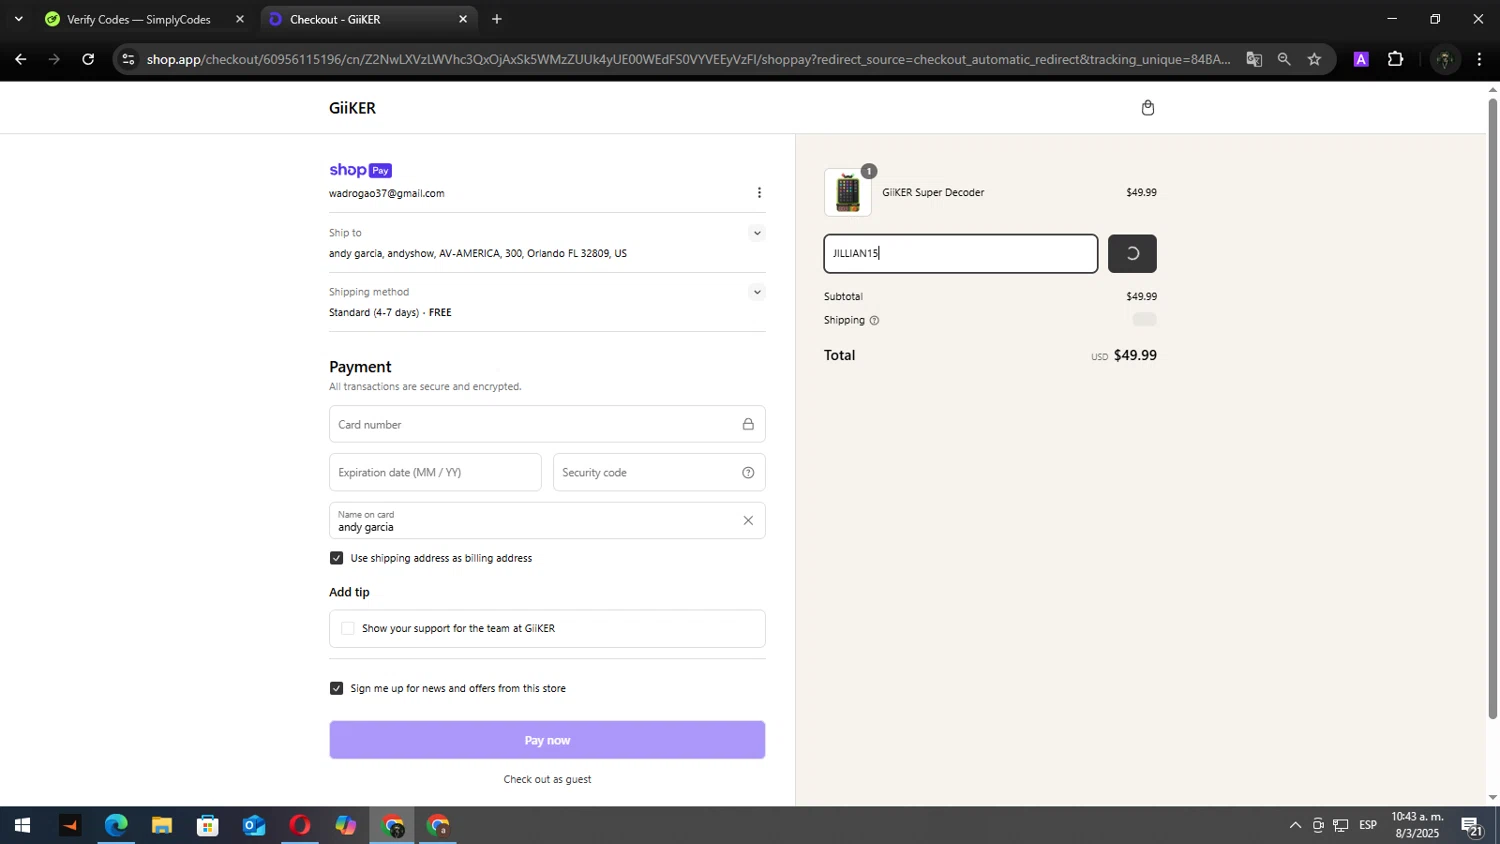Expand the Ship to address section
The width and height of the screenshot is (1500, 844).
pyautogui.click(x=757, y=233)
